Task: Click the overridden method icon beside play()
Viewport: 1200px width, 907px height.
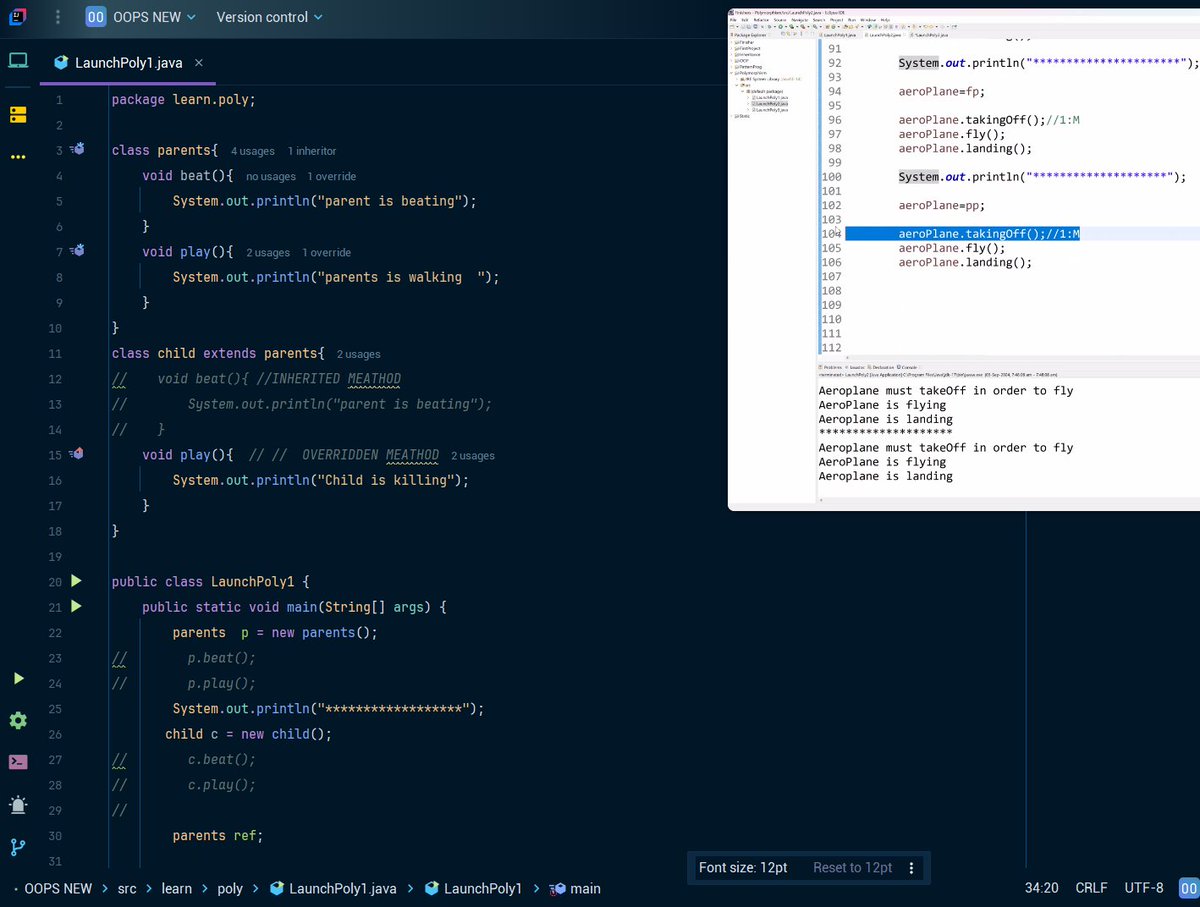Action: [x=77, y=454]
